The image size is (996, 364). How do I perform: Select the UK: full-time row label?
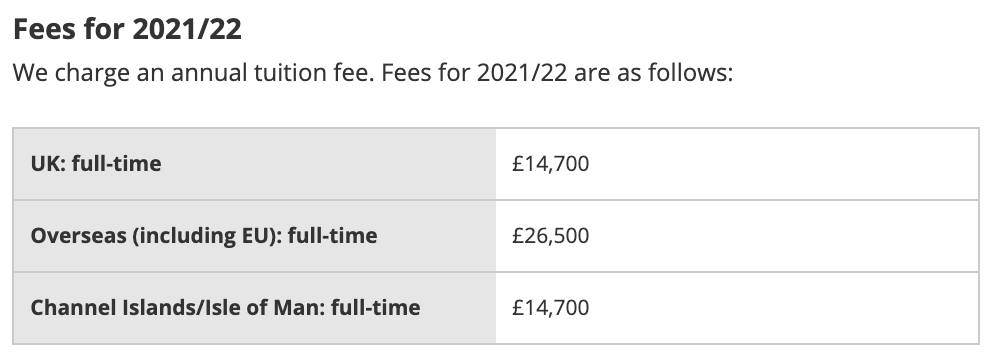[96, 164]
